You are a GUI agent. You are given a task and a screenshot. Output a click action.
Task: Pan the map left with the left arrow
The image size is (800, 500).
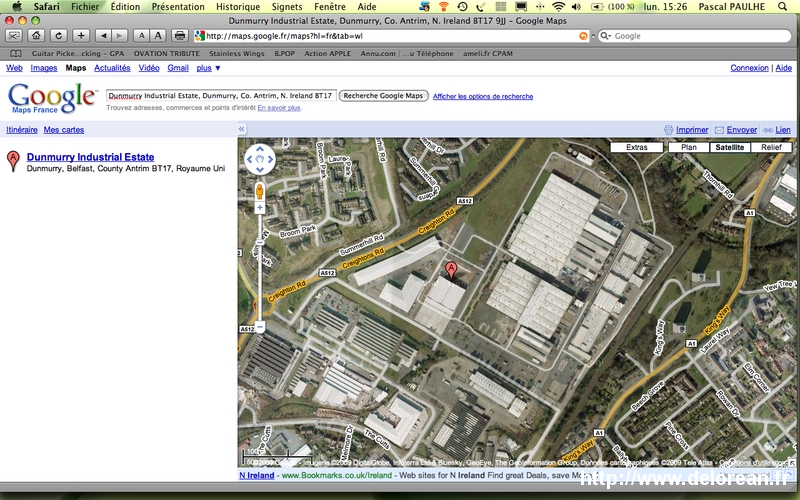(249, 159)
